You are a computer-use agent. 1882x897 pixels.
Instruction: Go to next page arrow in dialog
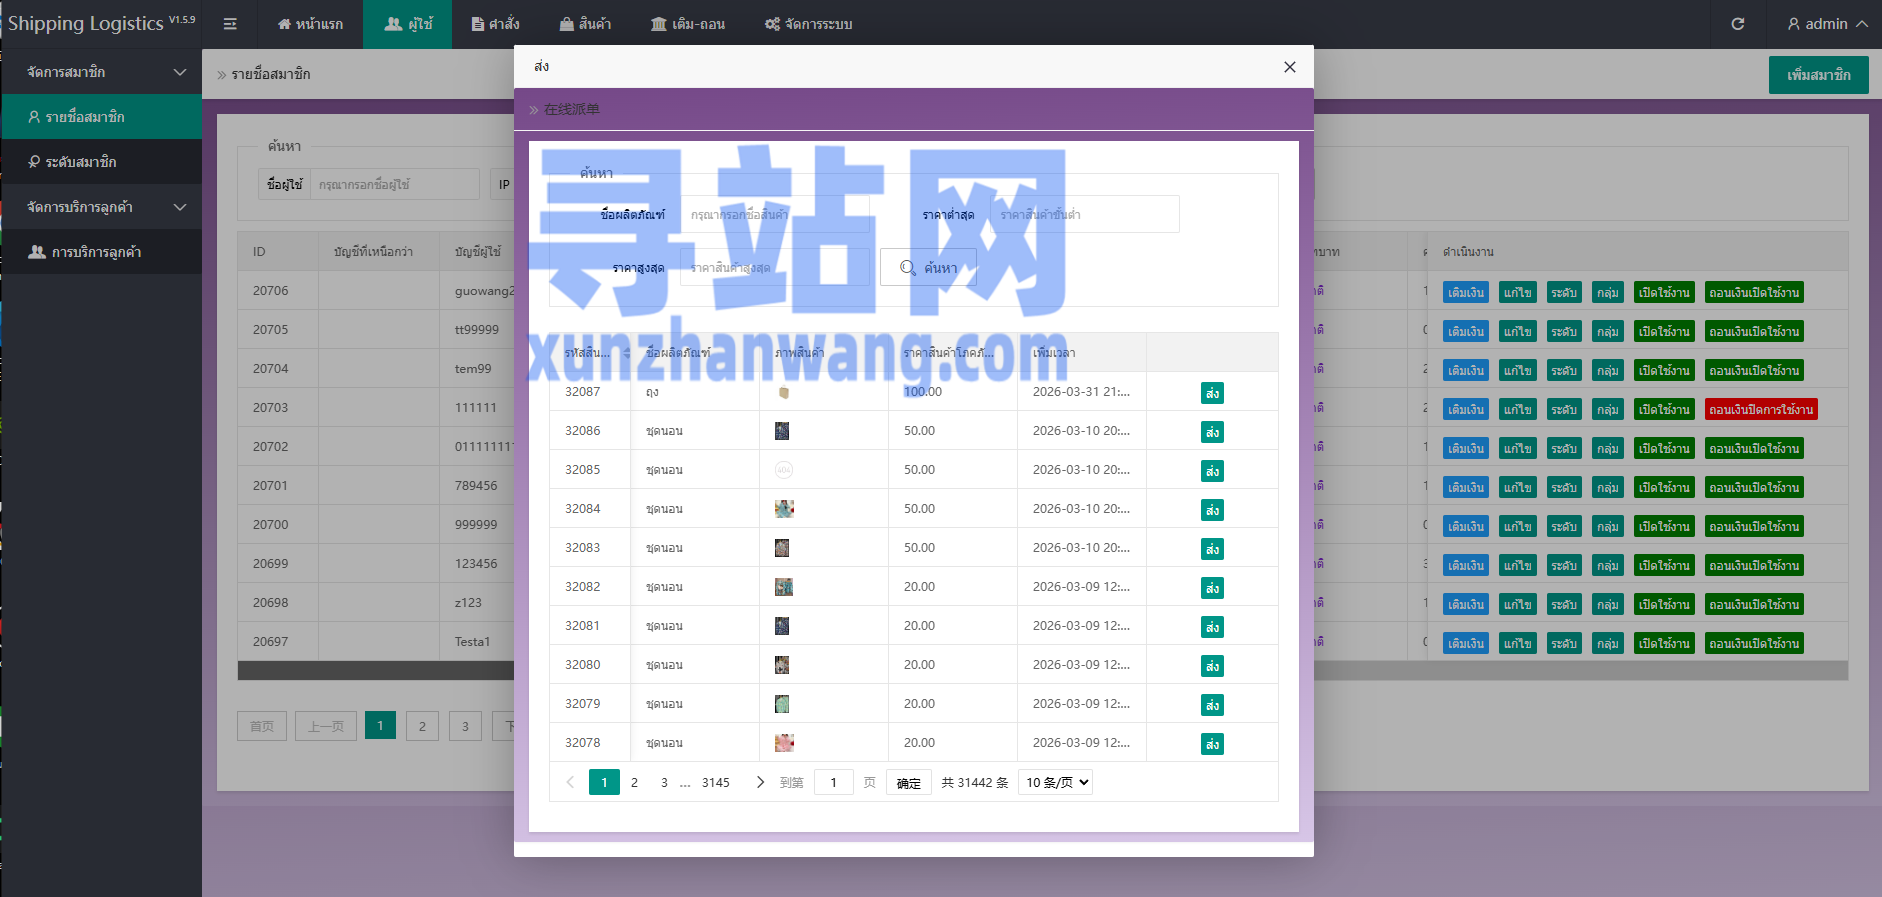point(760,782)
